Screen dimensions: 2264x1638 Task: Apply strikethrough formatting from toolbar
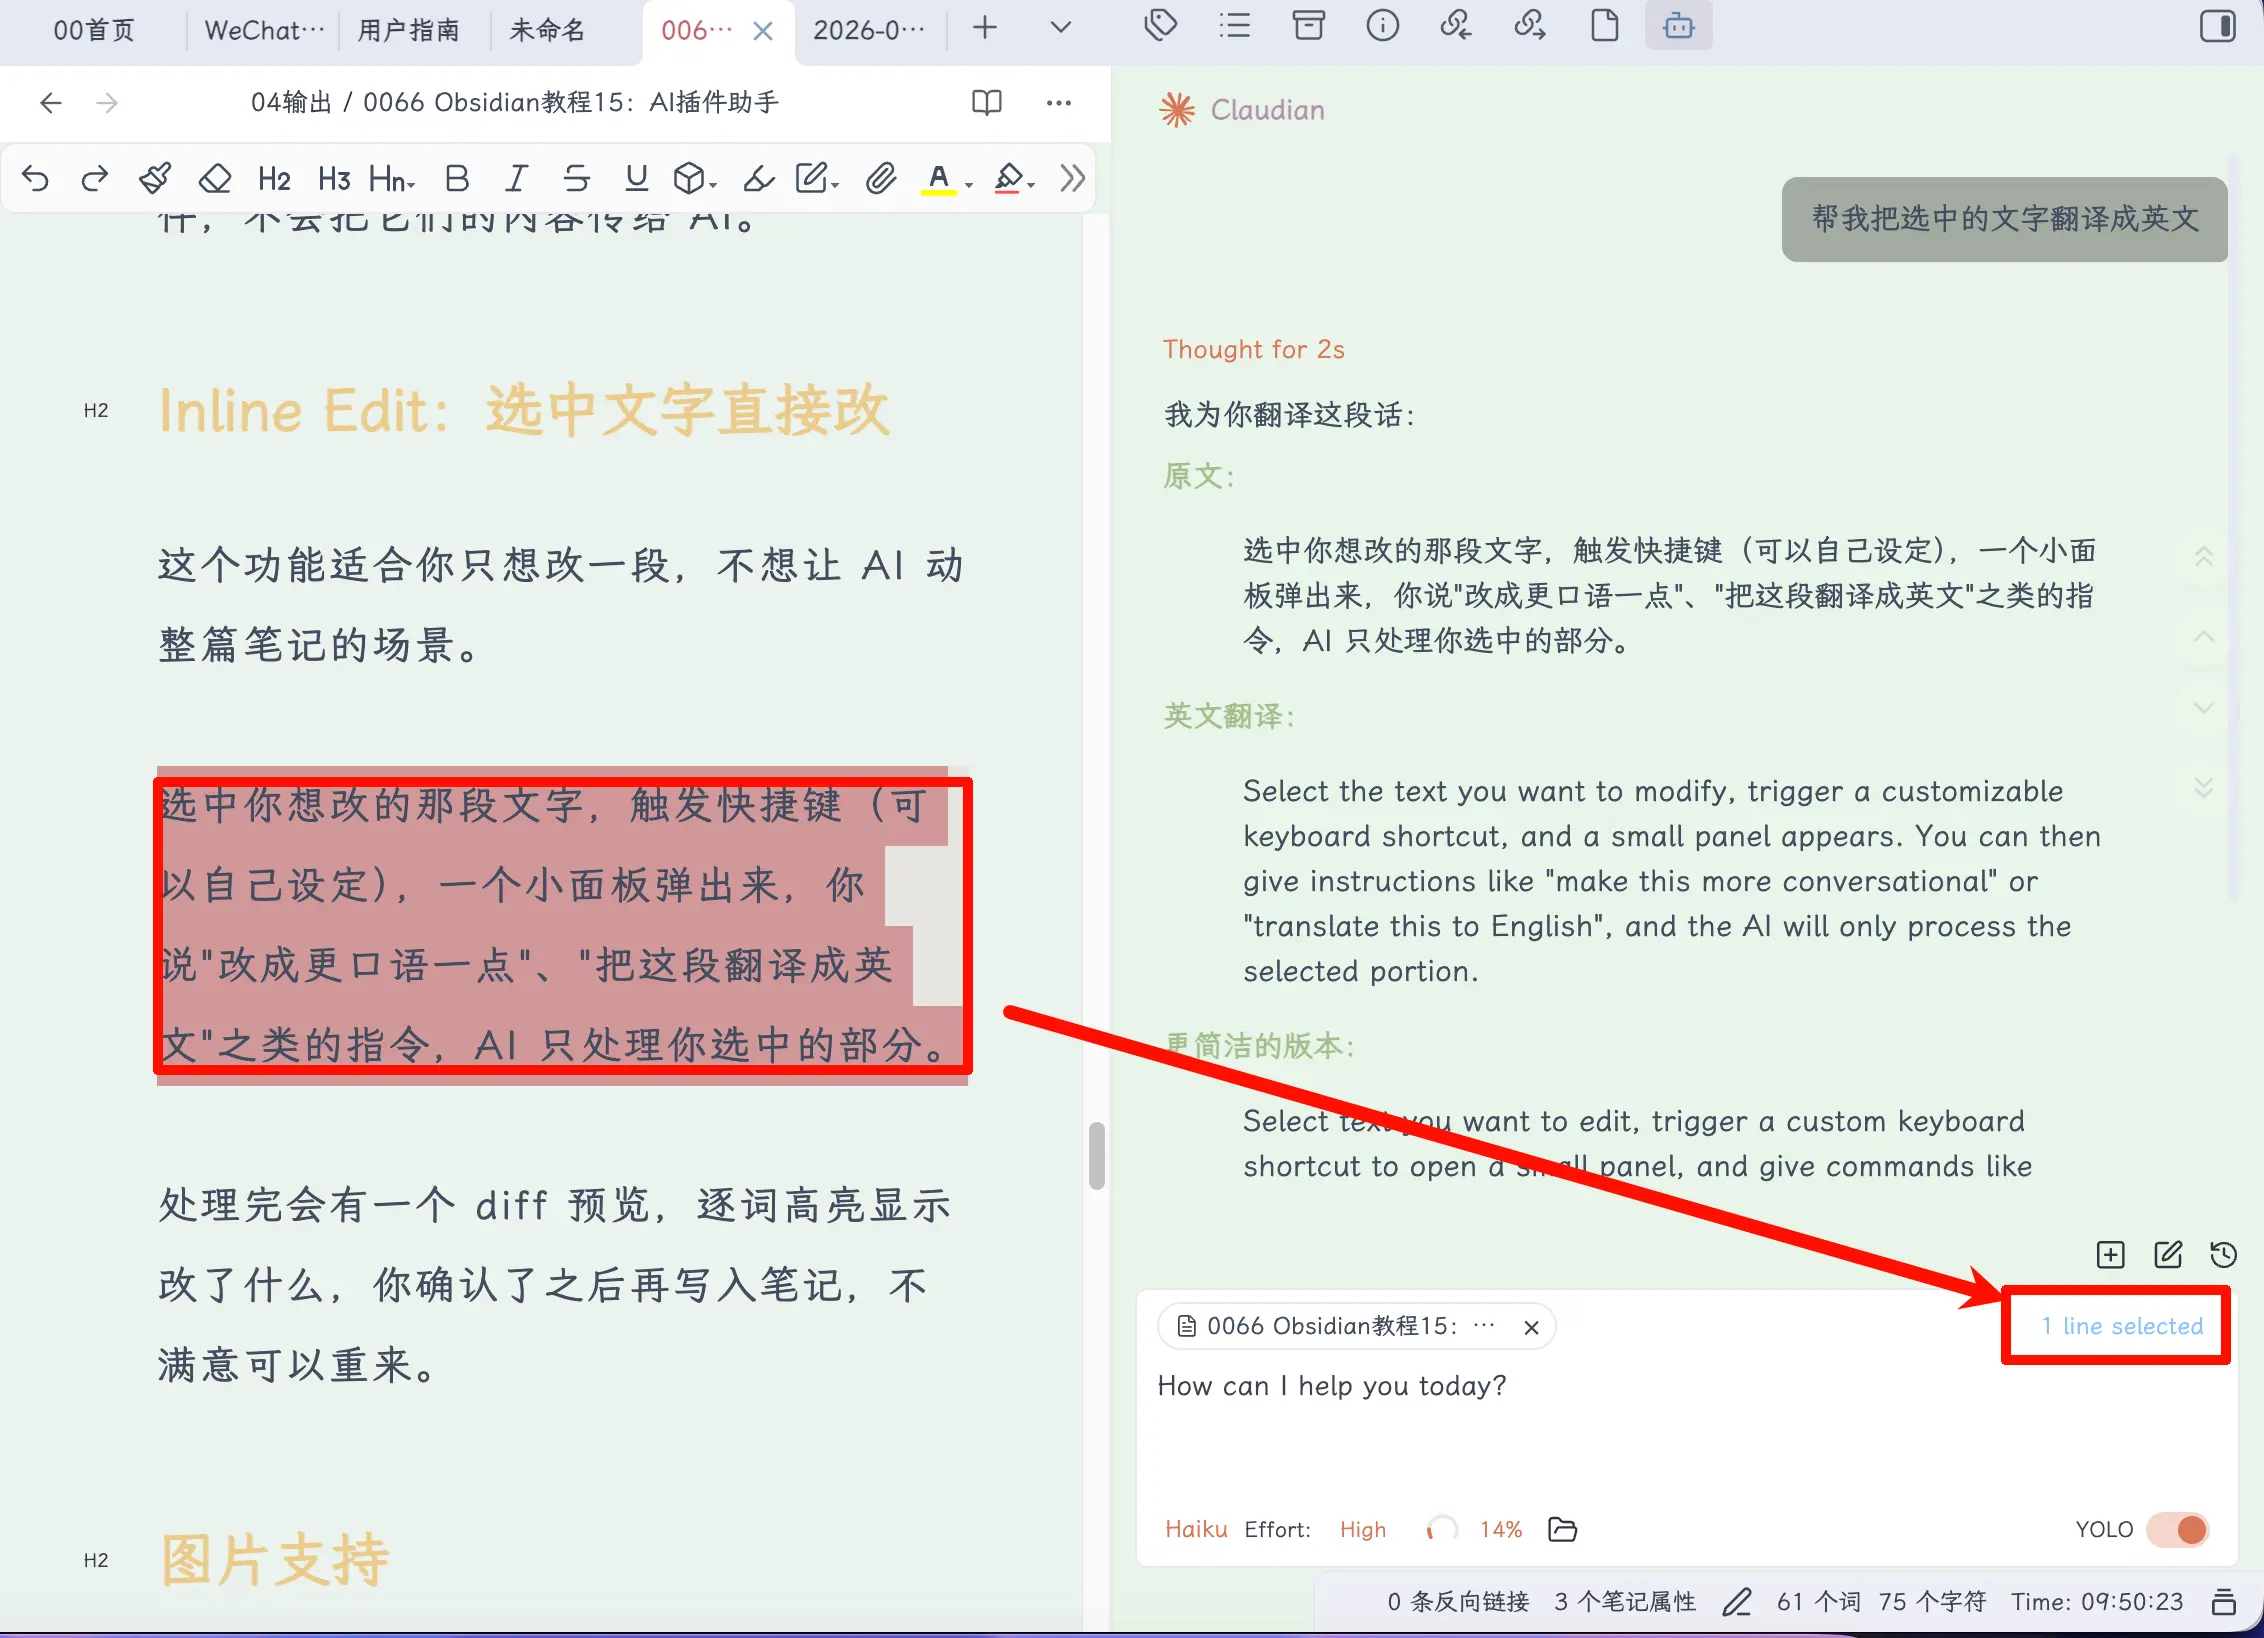576,179
